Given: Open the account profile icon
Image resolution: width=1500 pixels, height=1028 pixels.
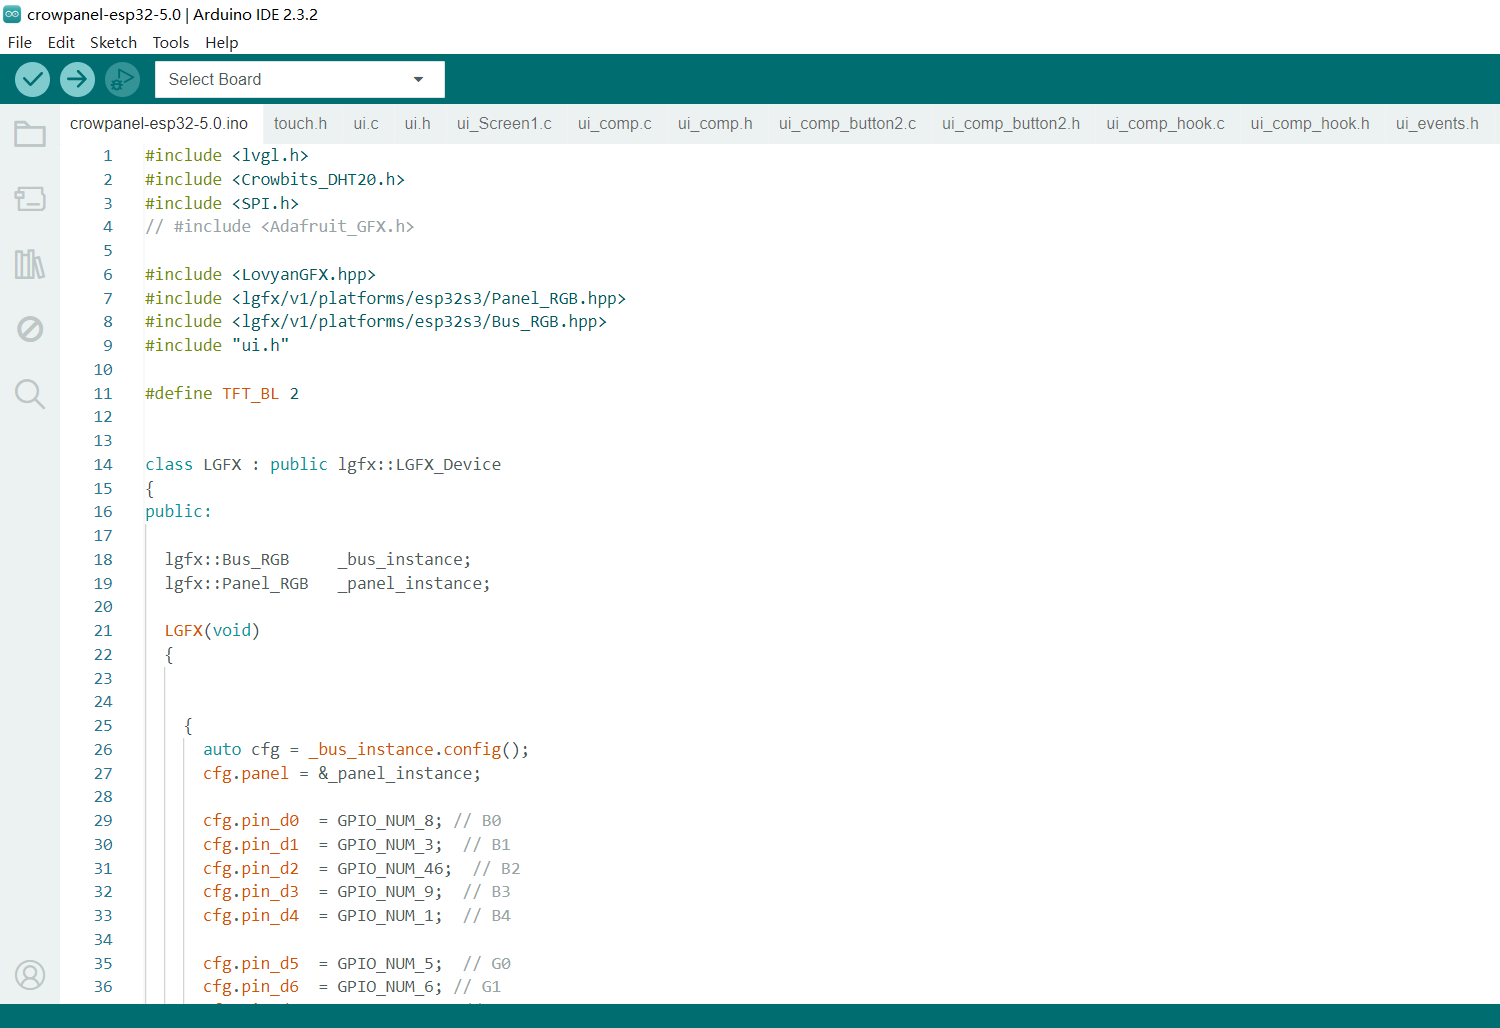Looking at the screenshot, I should (x=30, y=975).
